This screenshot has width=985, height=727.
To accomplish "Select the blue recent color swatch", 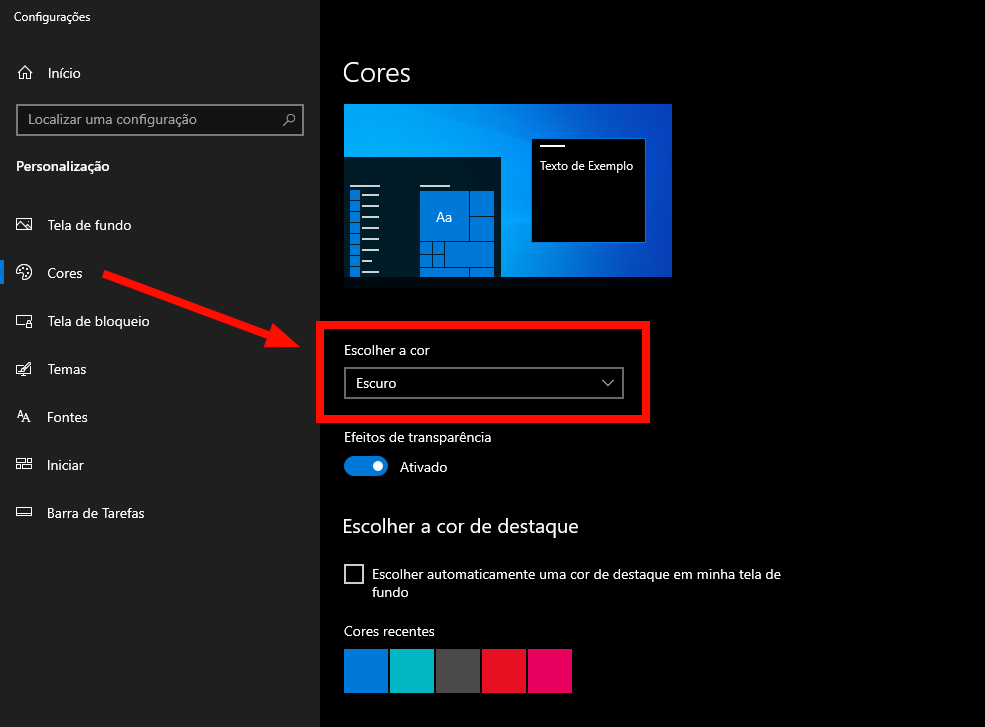I will pos(365,671).
